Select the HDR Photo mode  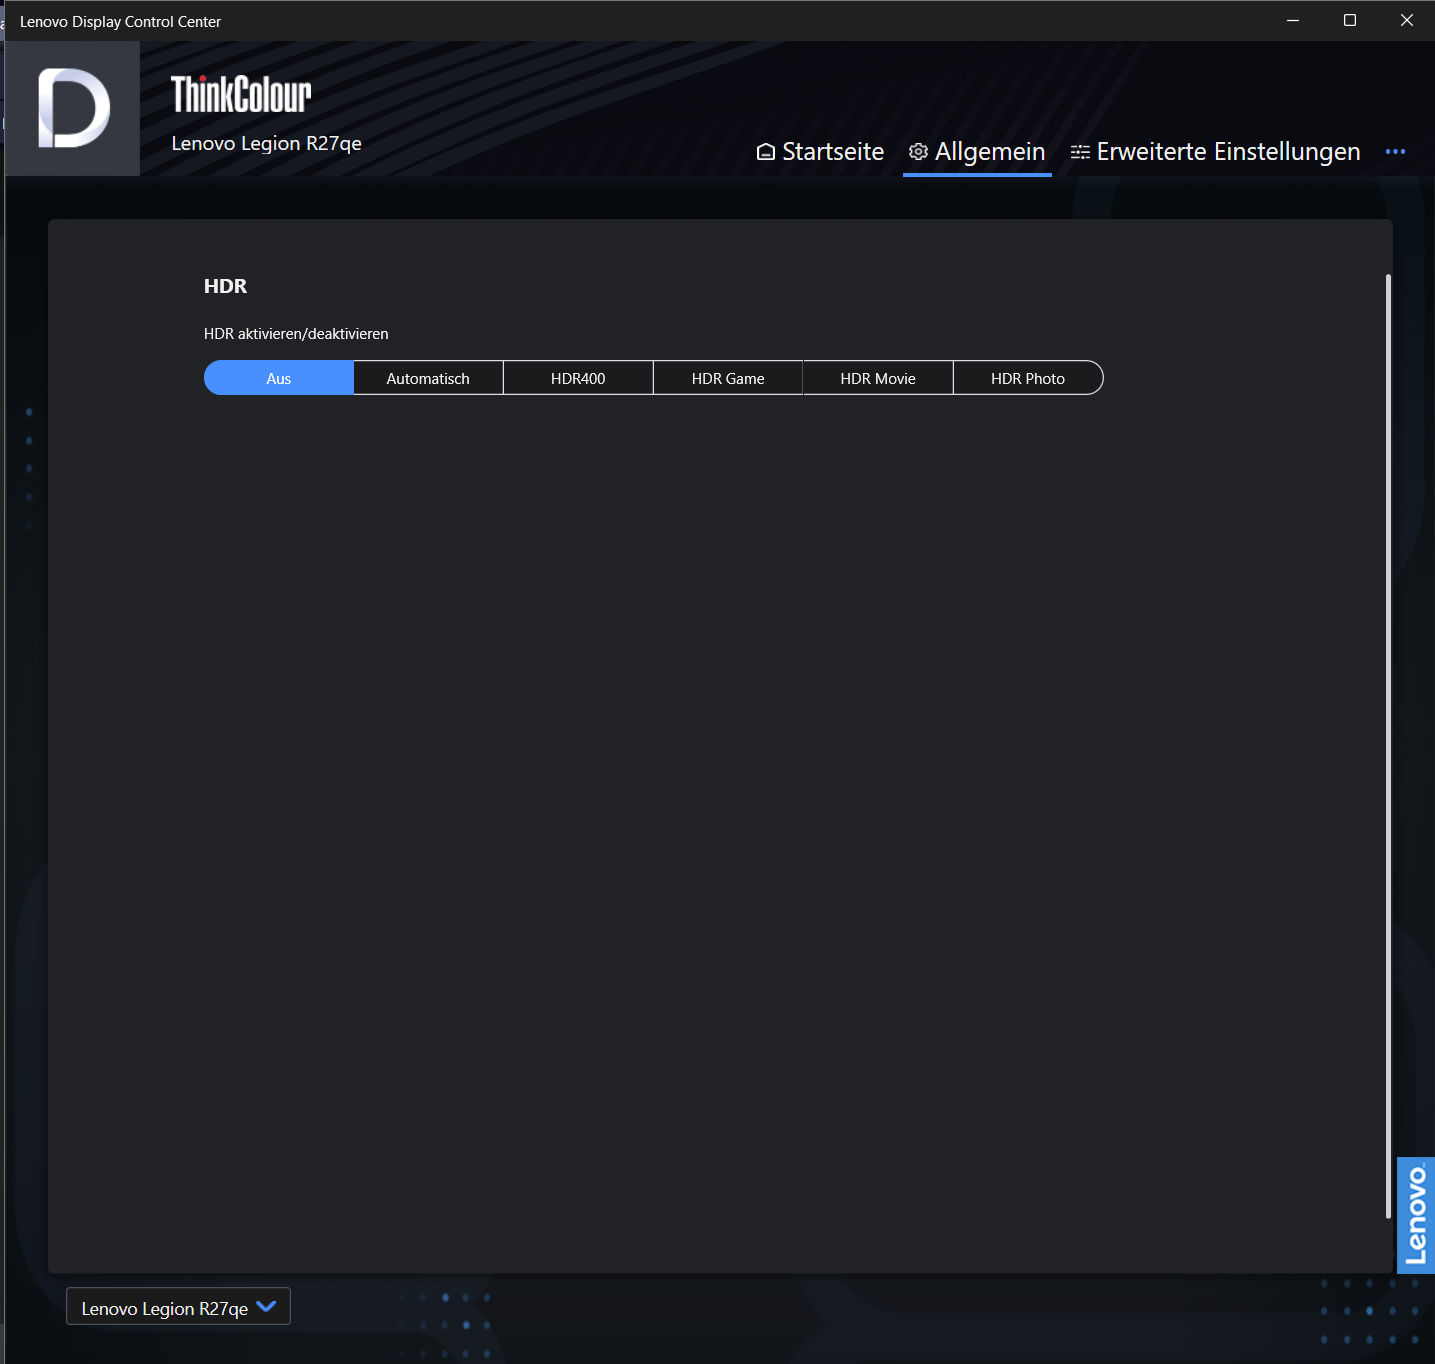tap(1028, 378)
